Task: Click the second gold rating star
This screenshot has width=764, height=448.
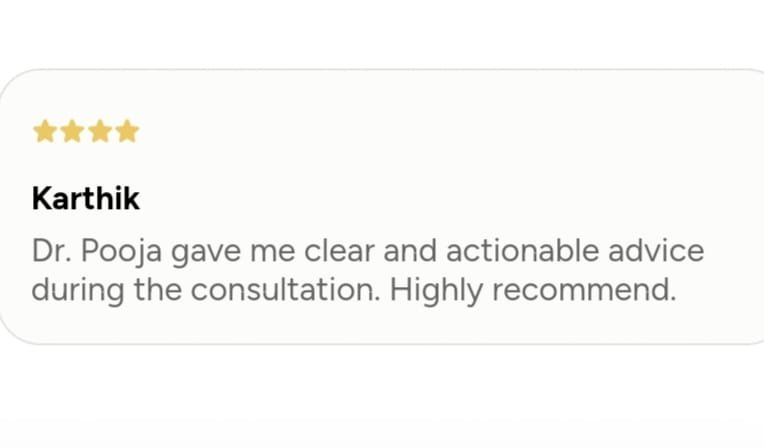Action: [x=72, y=132]
